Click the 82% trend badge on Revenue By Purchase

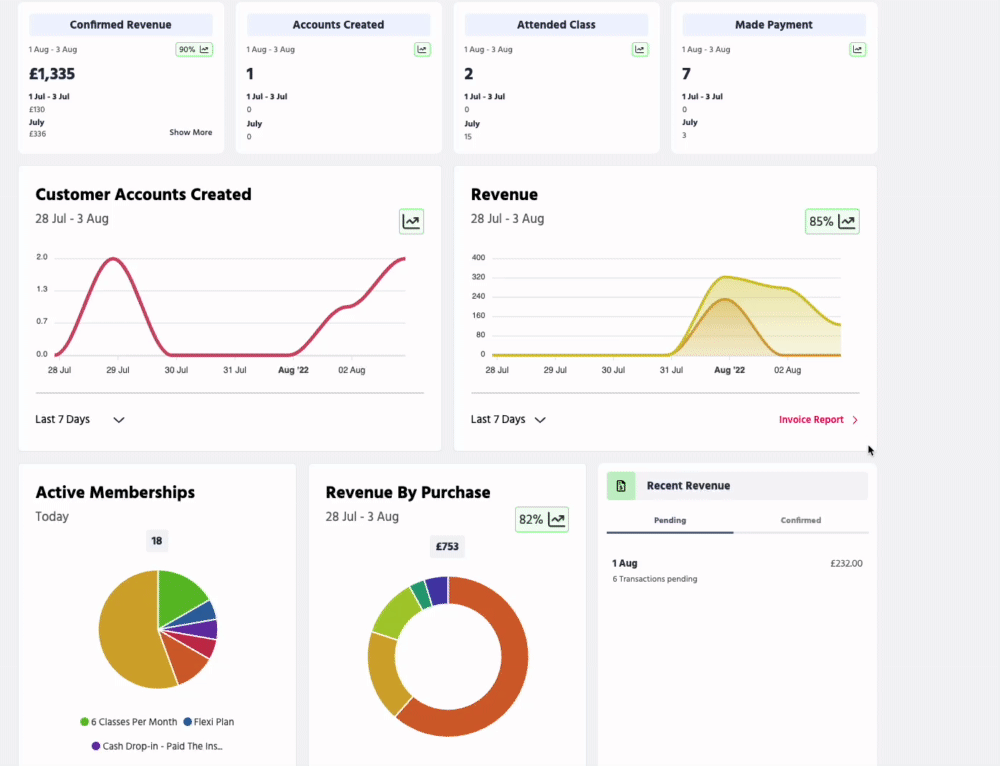click(x=542, y=519)
